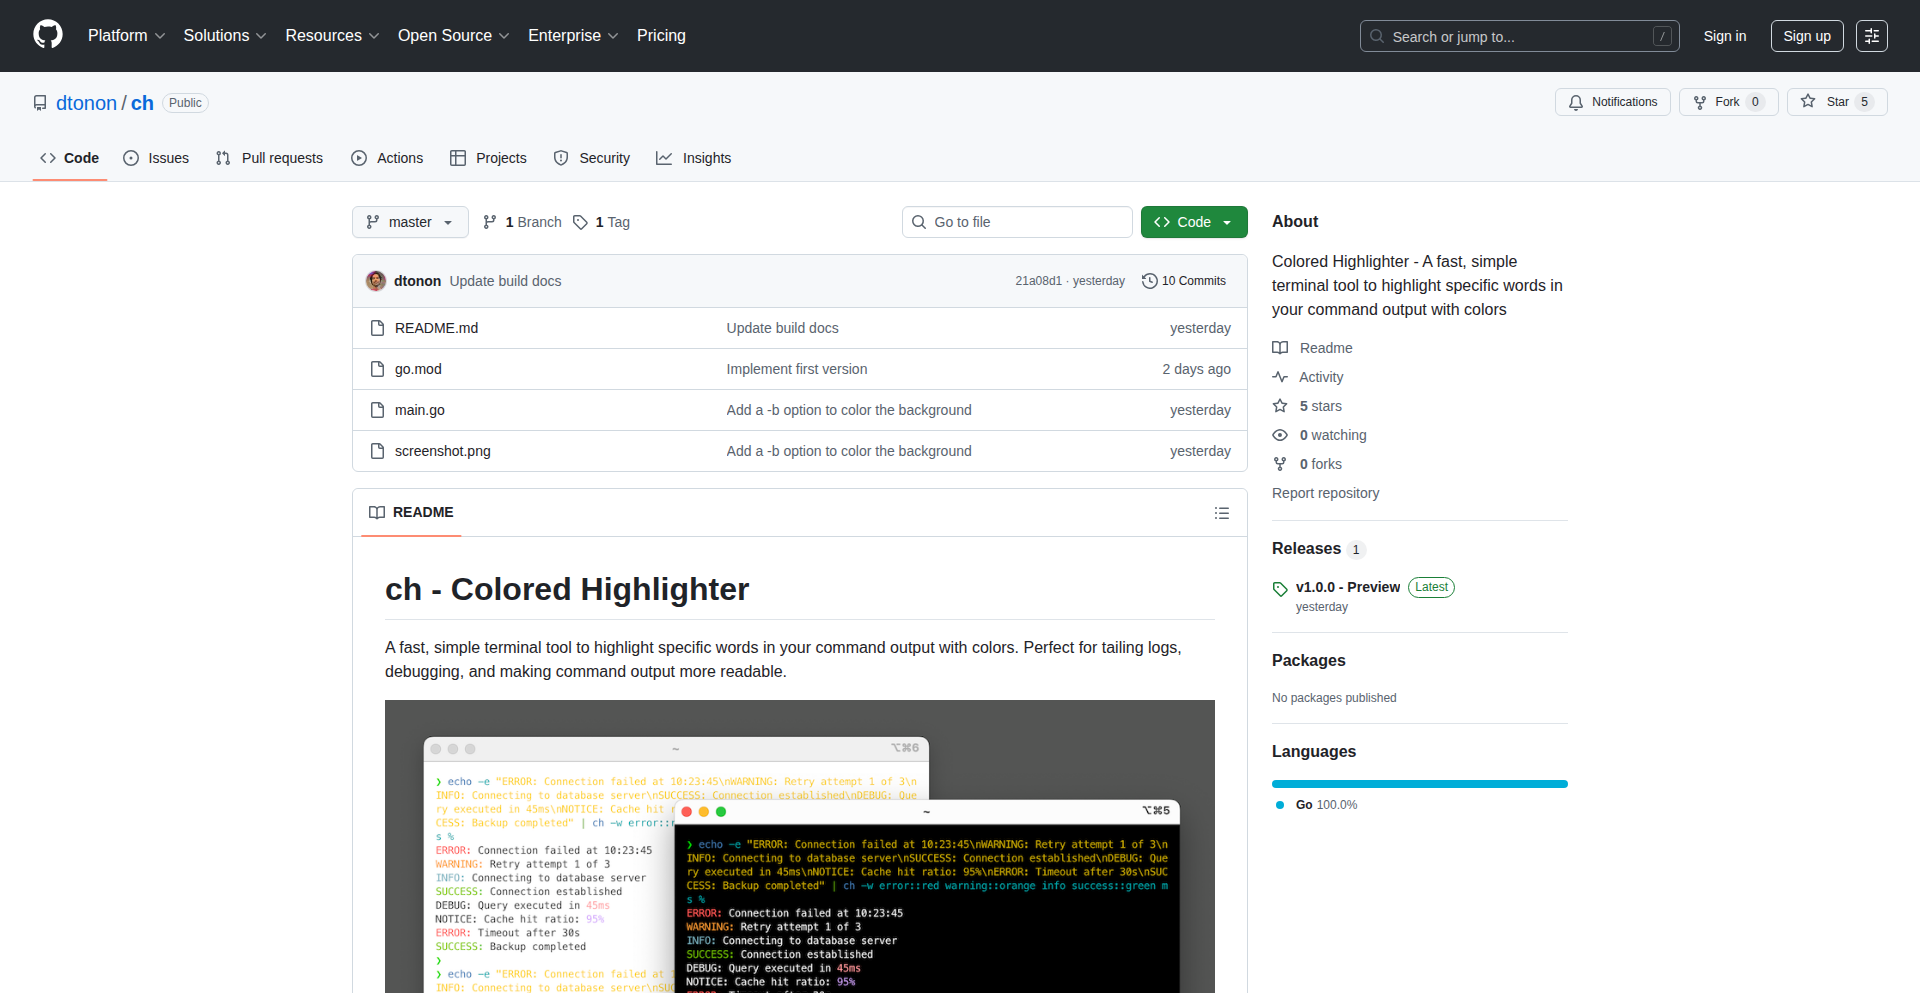Click the dtonon avatar image
The width and height of the screenshot is (1920, 993).
tap(376, 281)
